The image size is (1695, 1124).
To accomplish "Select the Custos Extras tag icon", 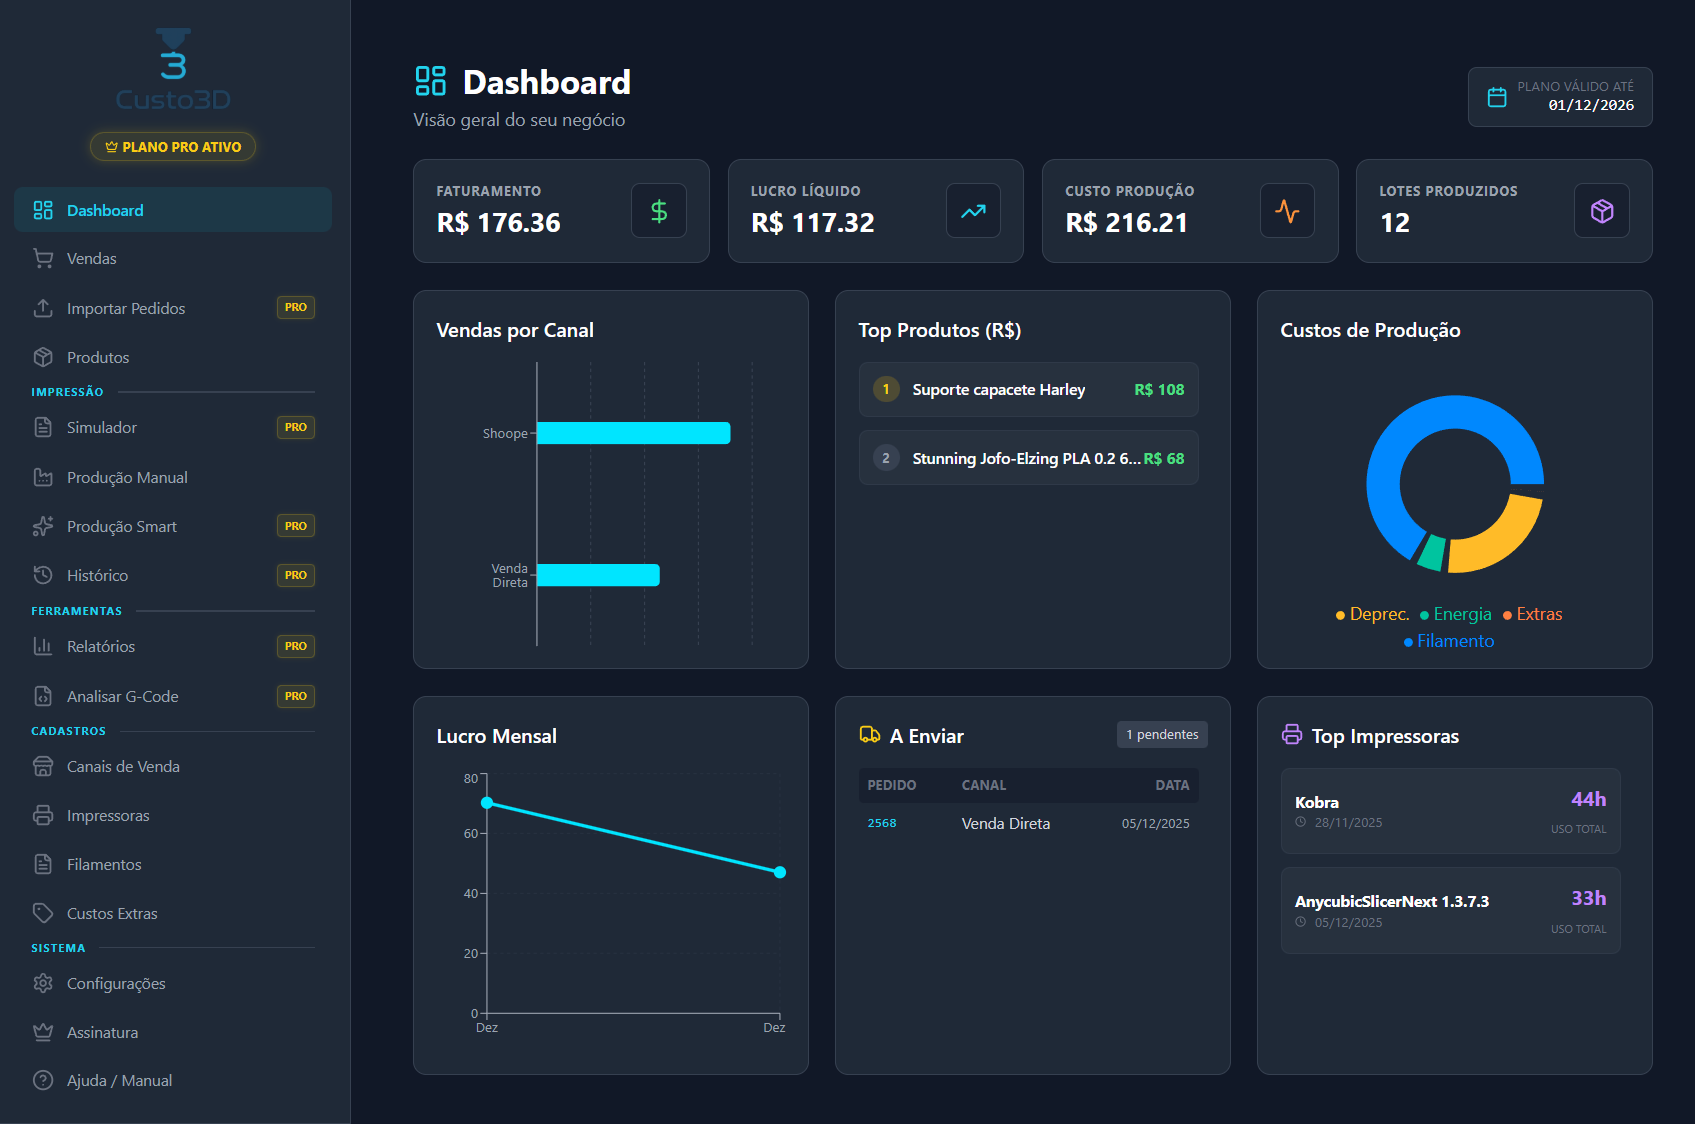I will tap(44, 913).
